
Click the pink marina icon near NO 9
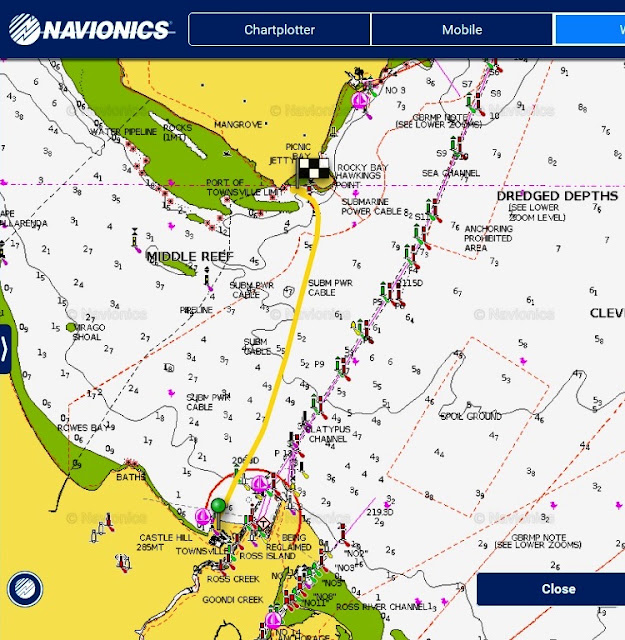pos(360,100)
